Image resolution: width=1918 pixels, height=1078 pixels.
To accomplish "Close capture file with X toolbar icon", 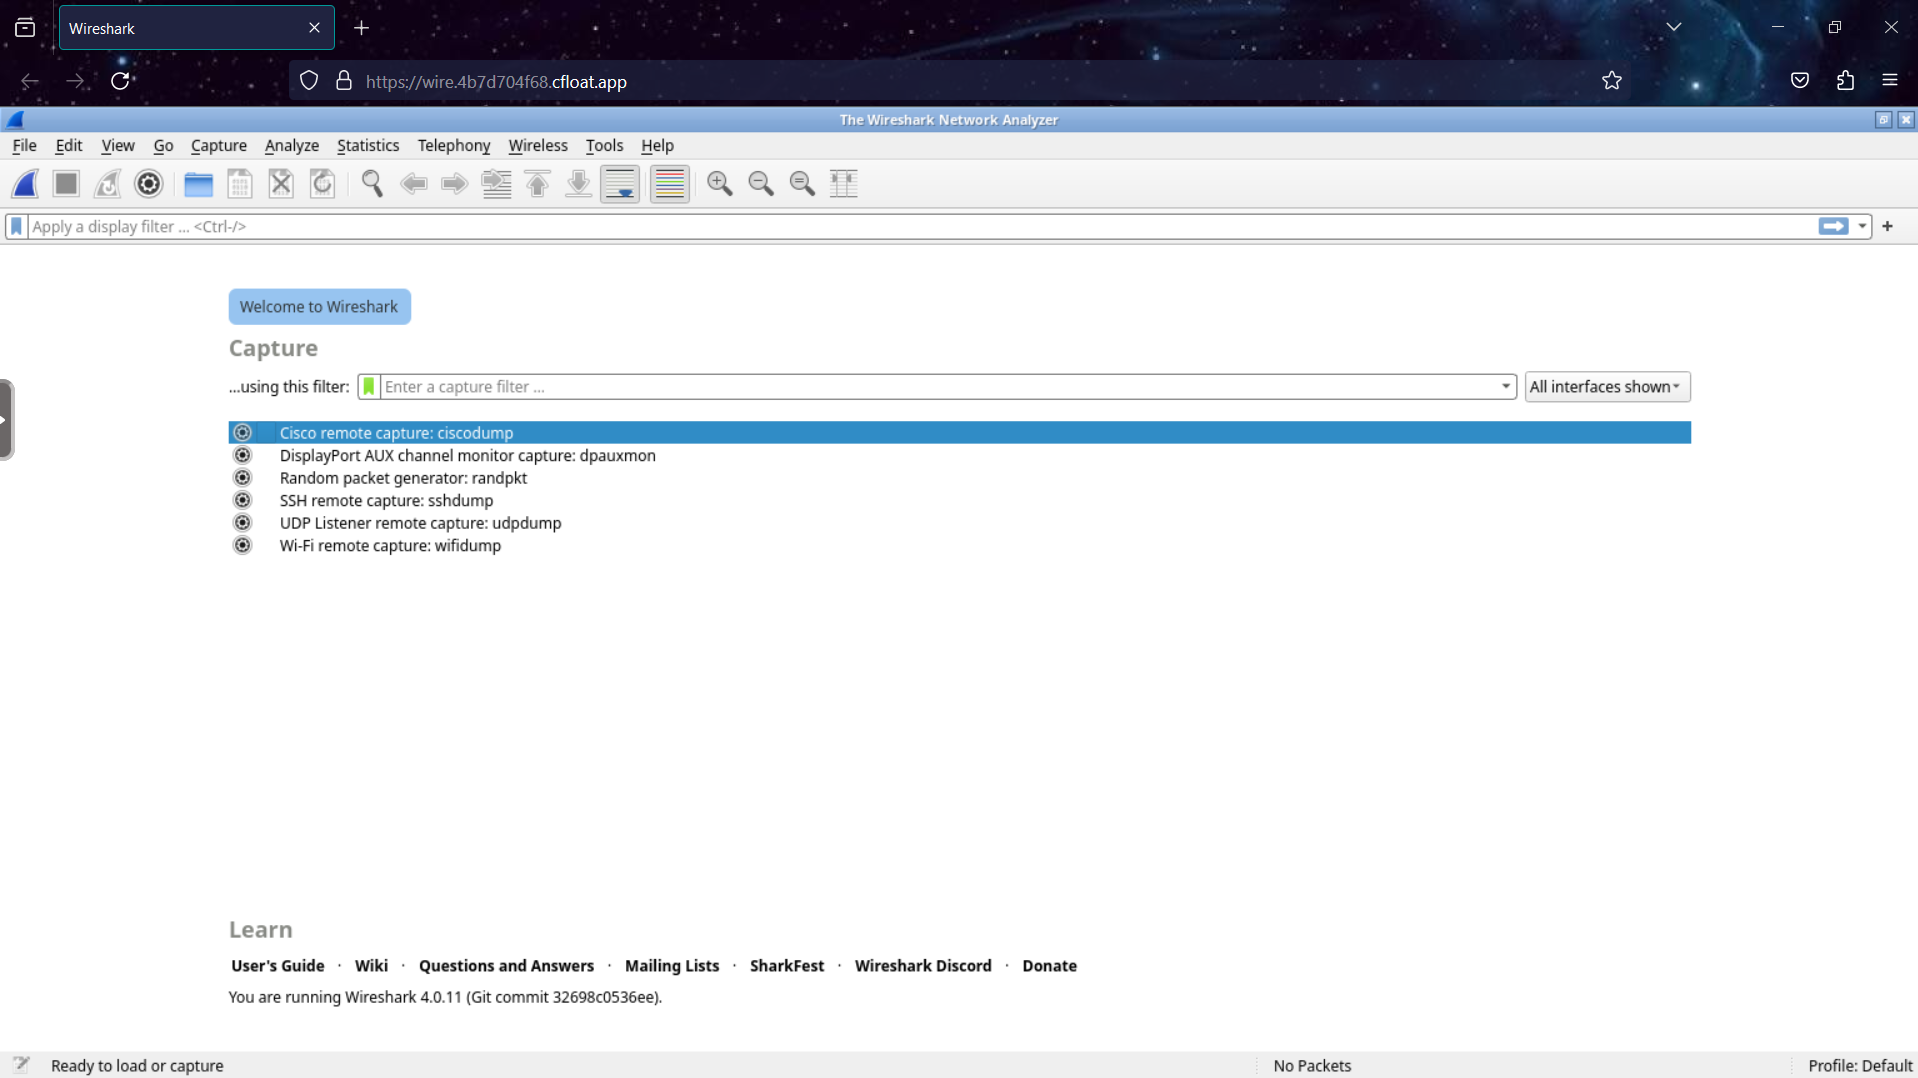I will click(x=281, y=184).
